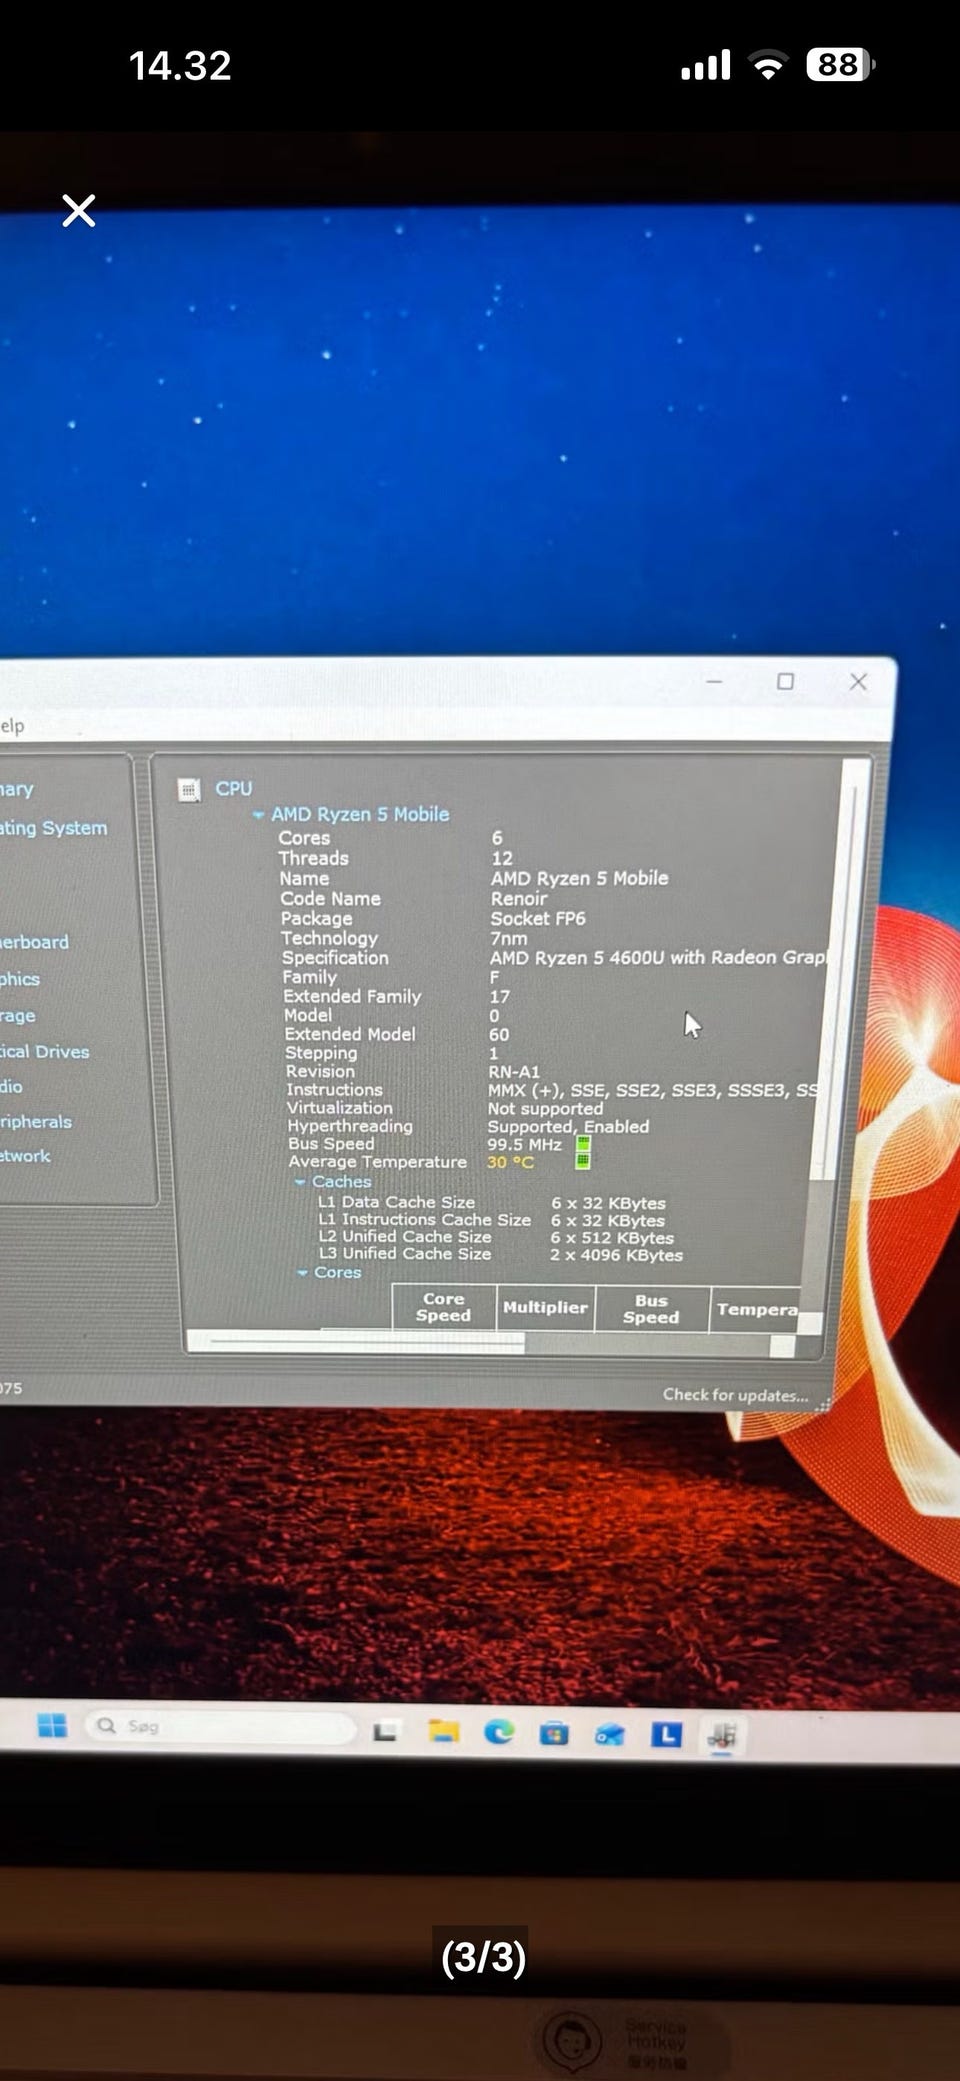Click the Bus Speed graph icon
The width and height of the screenshot is (960, 2081).
[x=583, y=1144]
